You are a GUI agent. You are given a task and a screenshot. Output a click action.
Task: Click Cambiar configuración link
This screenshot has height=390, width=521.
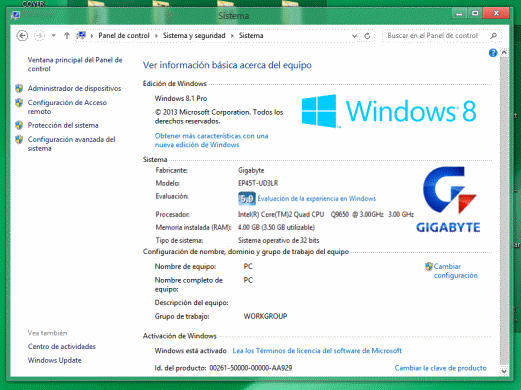click(456, 271)
